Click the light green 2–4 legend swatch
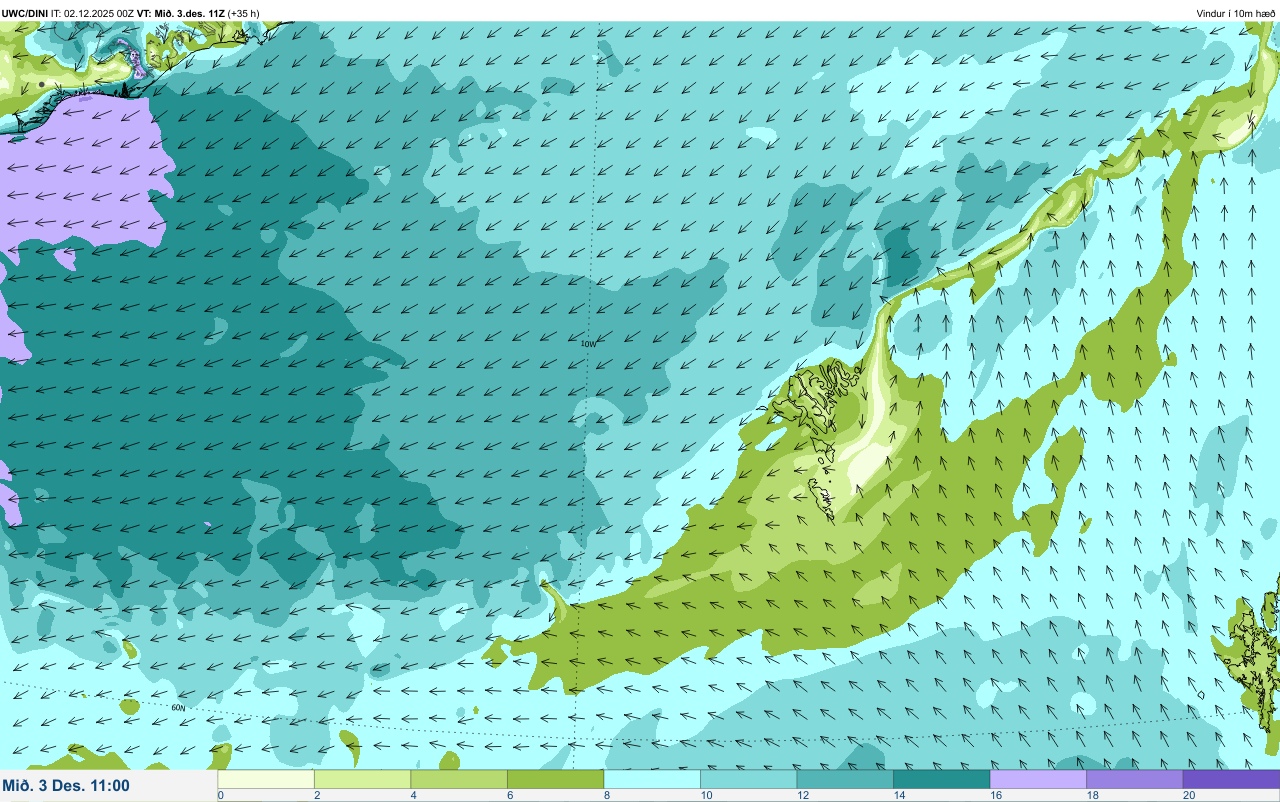The height and width of the screenshot is (802, 1280). 362,779
